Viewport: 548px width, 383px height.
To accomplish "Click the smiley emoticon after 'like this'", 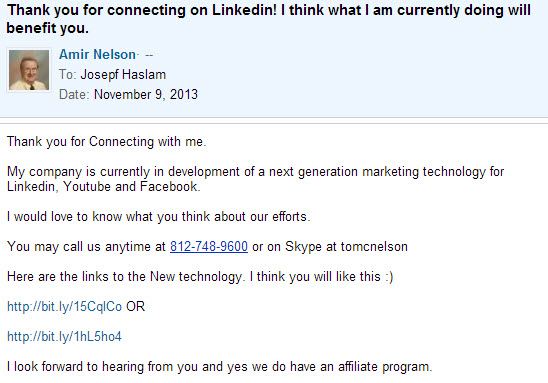I will (x=389, y=277).
